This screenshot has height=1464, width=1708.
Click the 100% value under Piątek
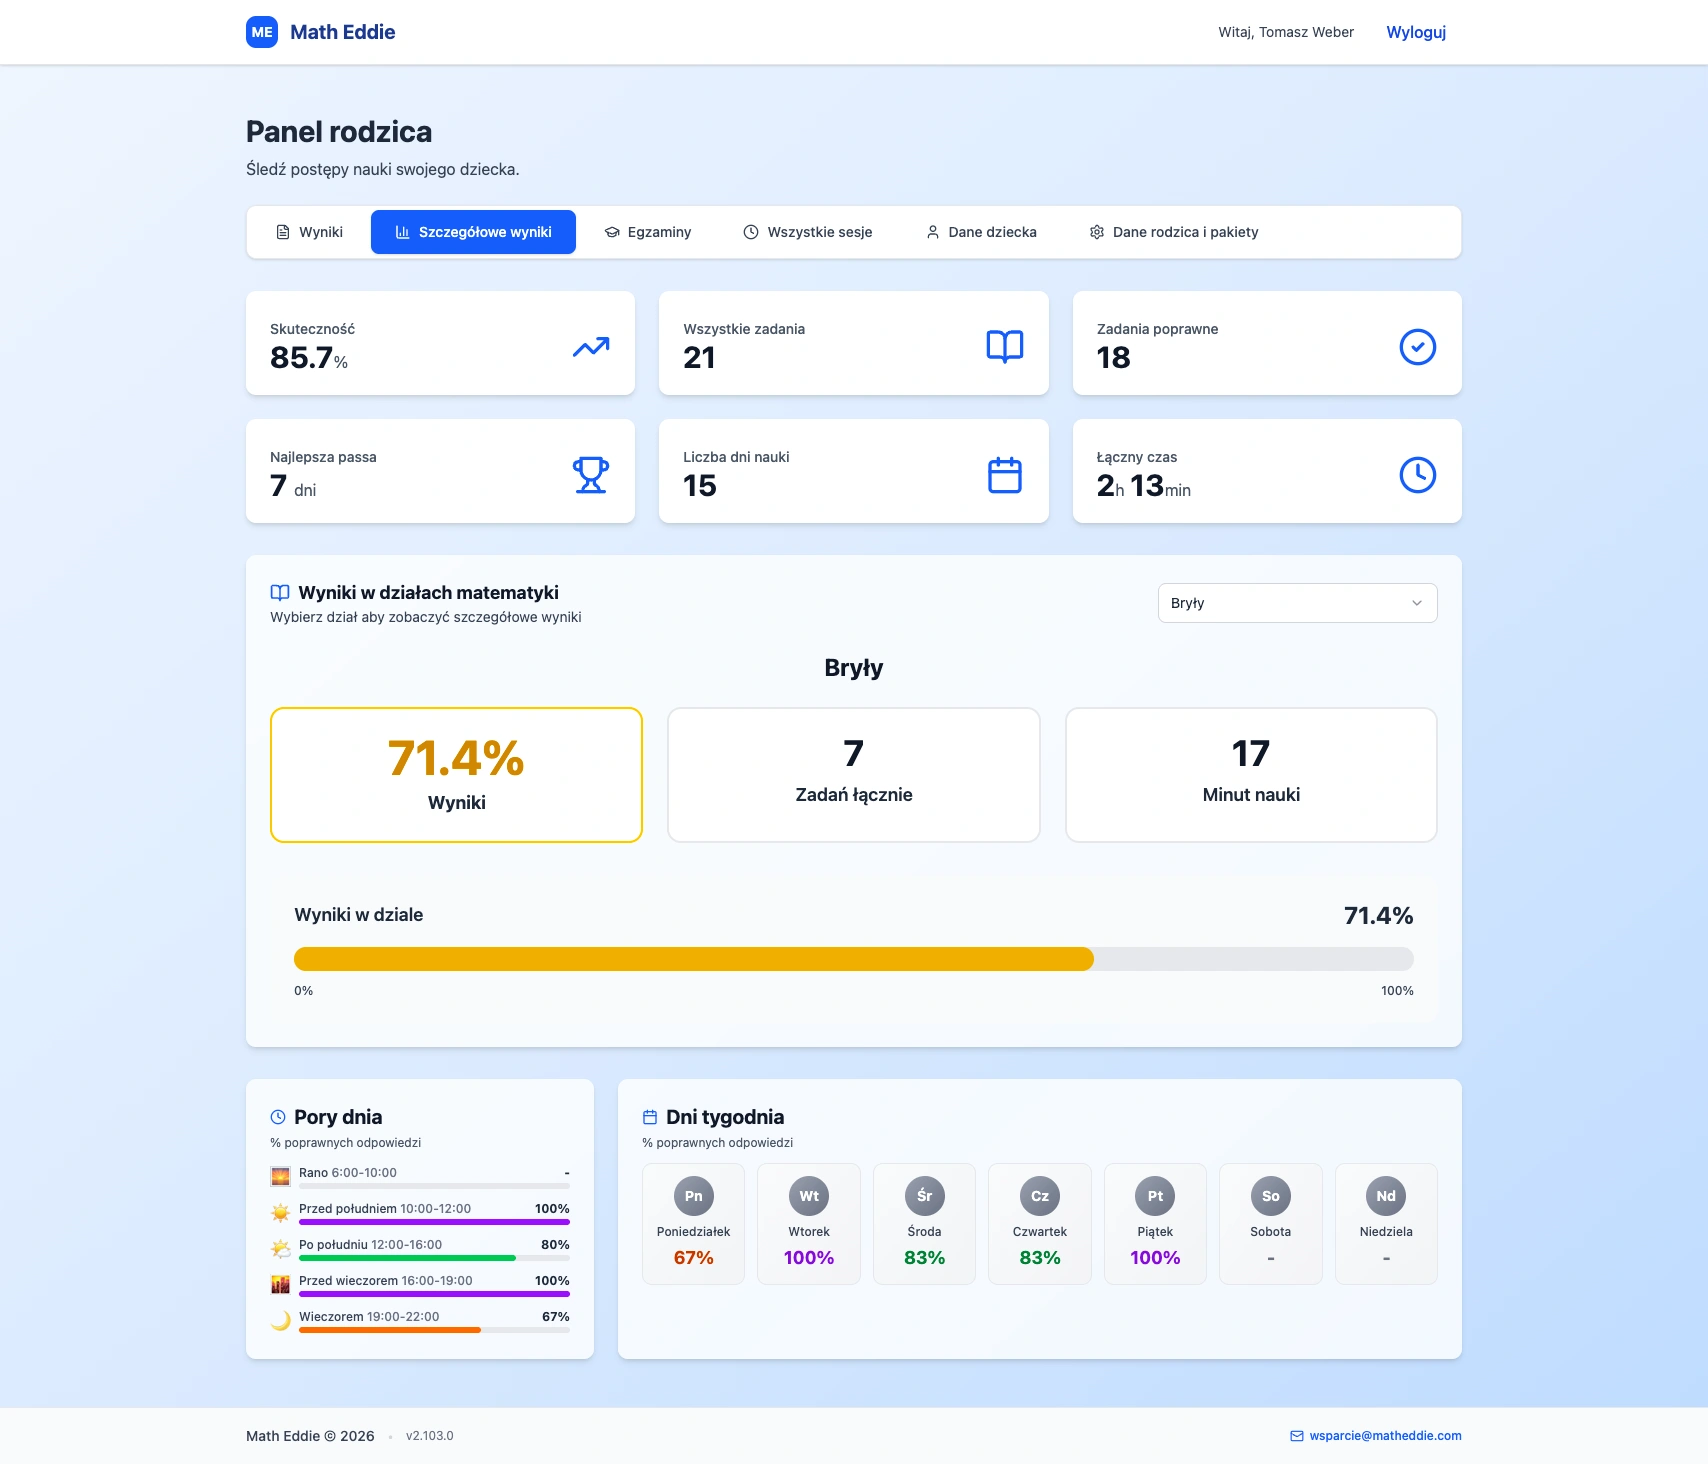(x=1156, y=1258)
